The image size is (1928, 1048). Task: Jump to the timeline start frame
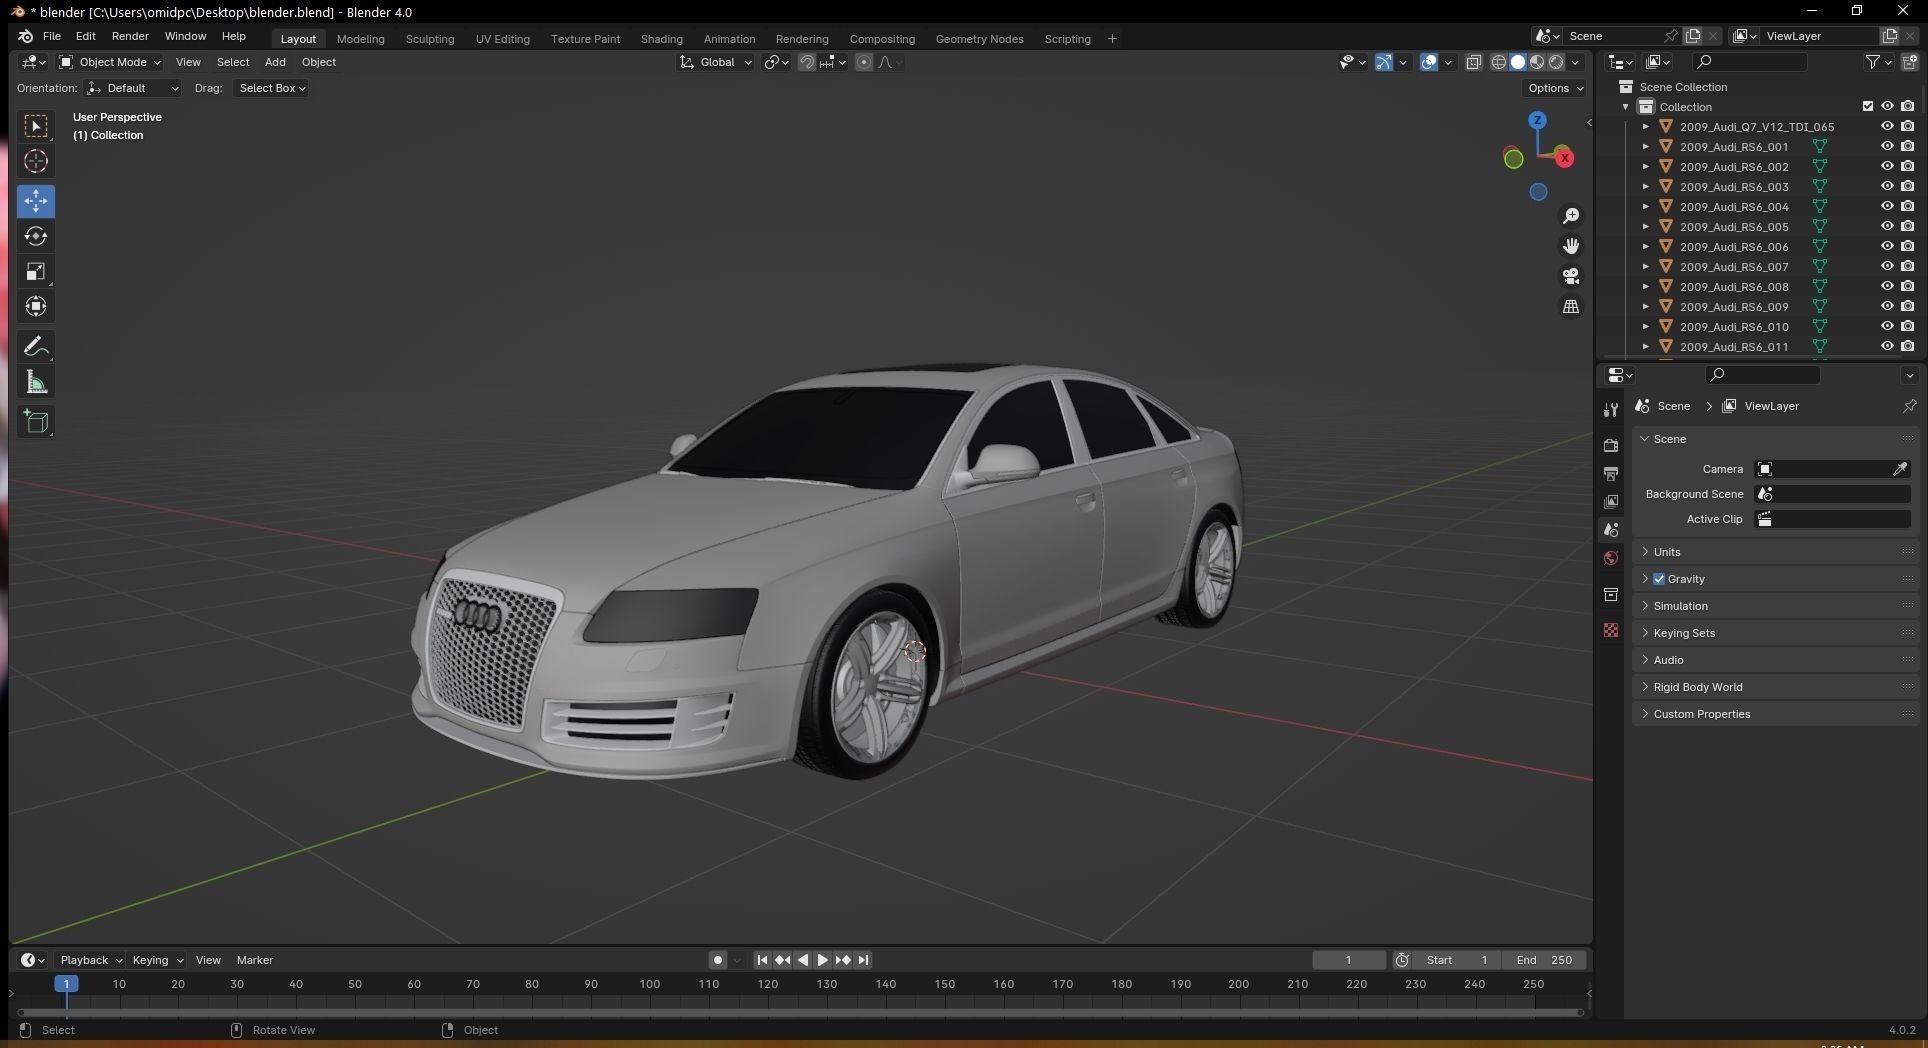click(x=762, y=960)
